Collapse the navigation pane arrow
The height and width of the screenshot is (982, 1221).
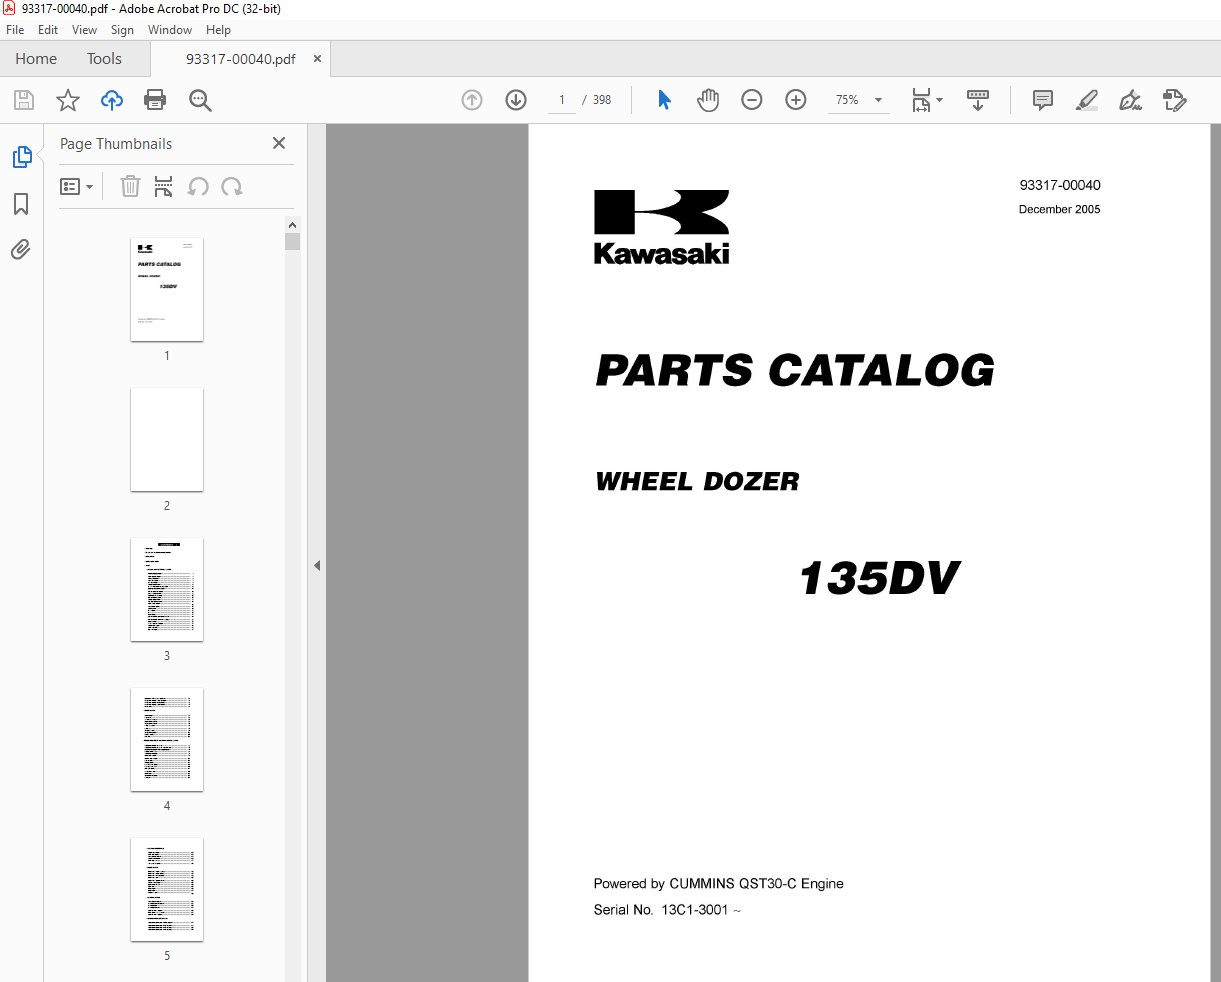tap(317, 566)
